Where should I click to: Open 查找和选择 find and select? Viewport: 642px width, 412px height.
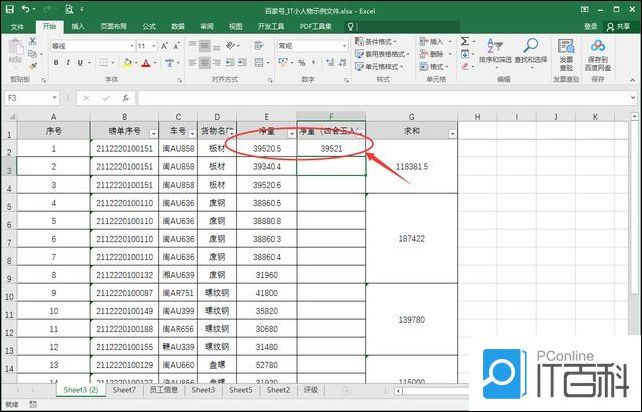tap(531, 54)
